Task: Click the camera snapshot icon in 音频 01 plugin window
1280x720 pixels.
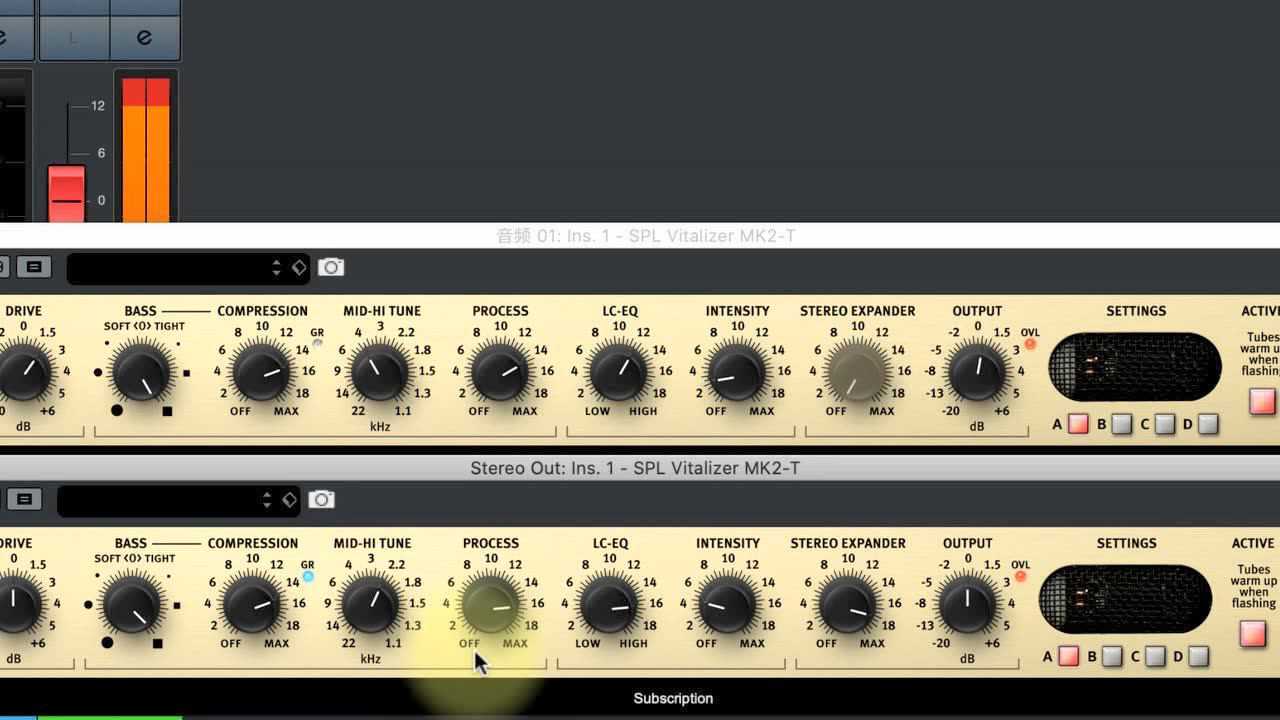Action: 331,267
